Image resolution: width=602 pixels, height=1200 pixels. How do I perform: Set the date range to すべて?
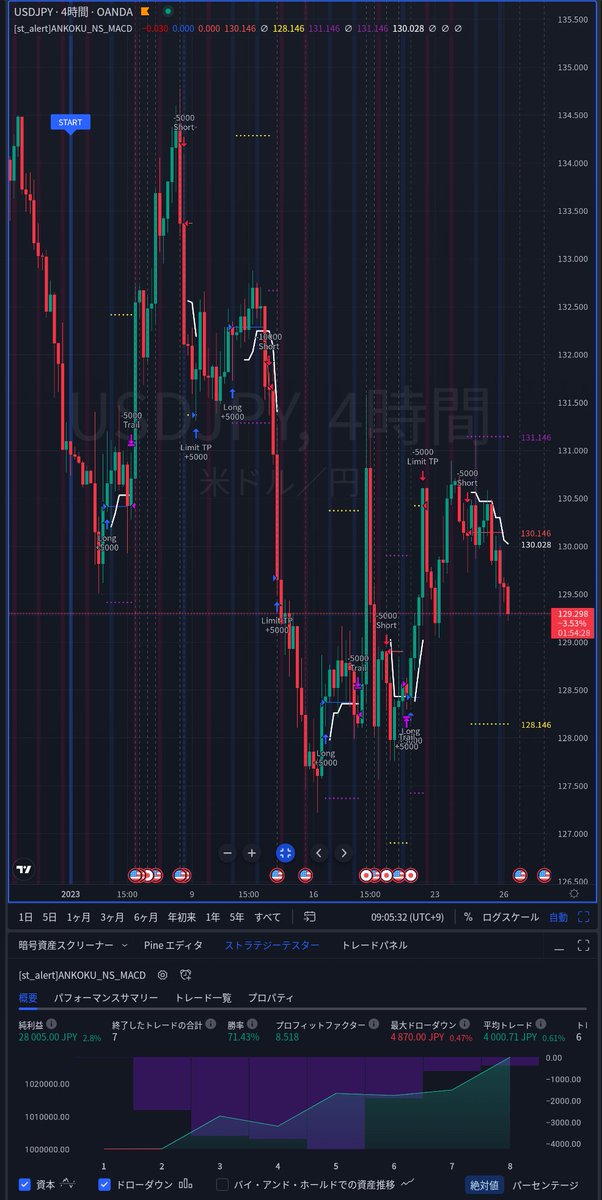[x=268, y=917]
